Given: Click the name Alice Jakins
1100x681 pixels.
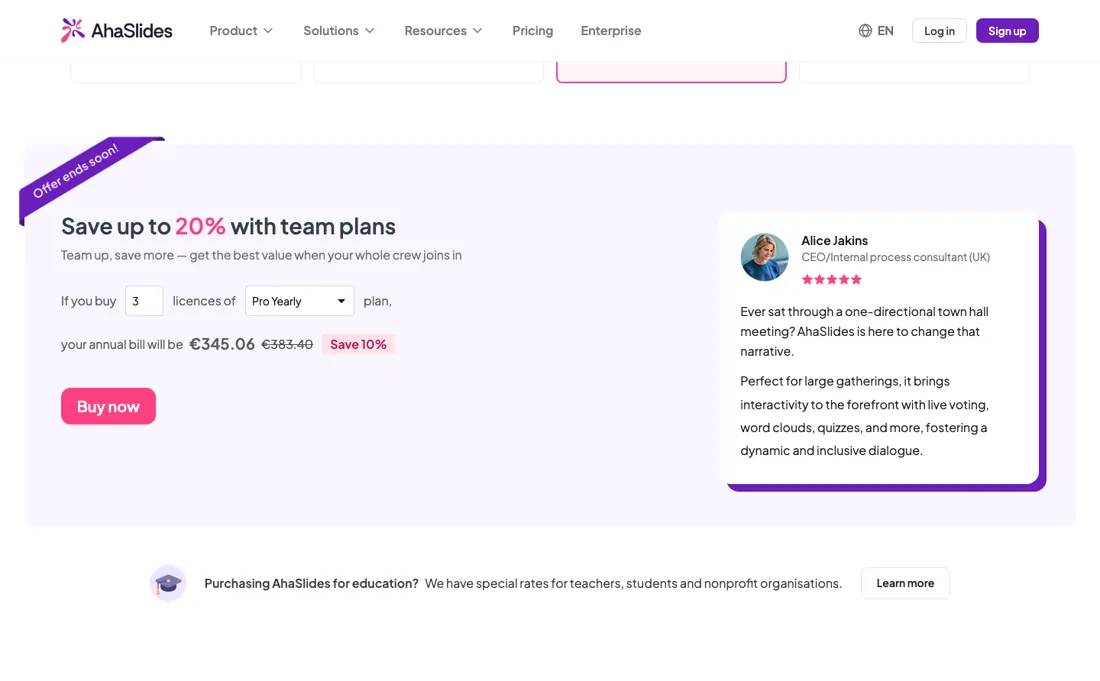Looking at the screenshot, I should (834, 241).
